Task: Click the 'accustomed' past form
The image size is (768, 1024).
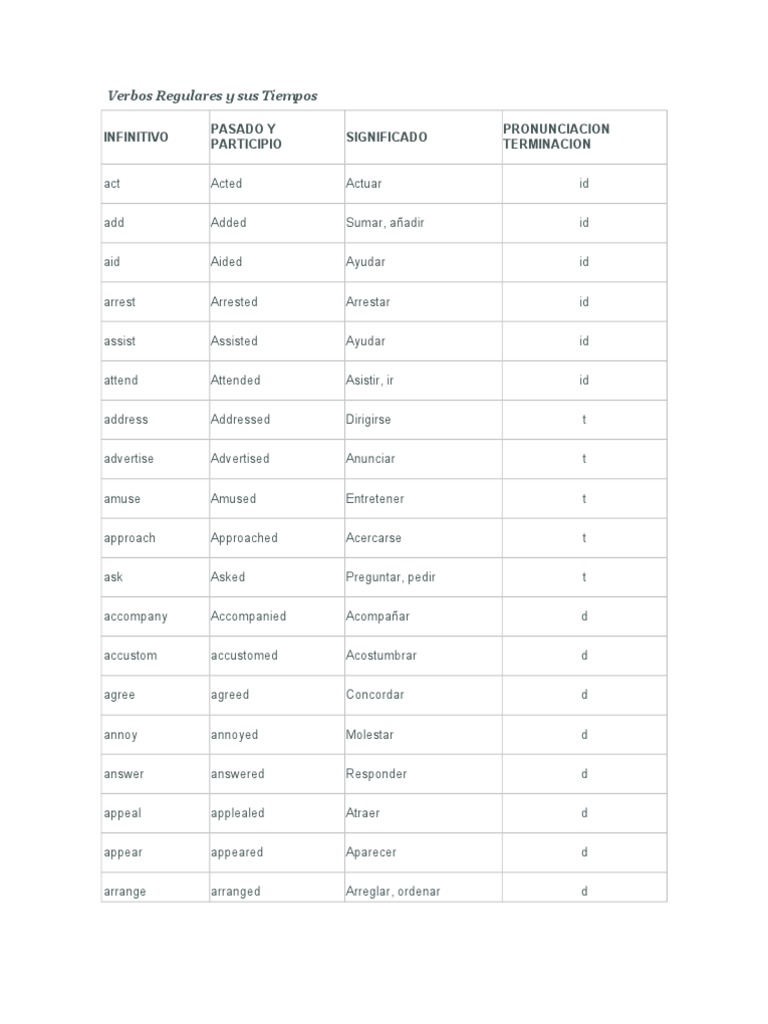Action: (x=244, y=655)
